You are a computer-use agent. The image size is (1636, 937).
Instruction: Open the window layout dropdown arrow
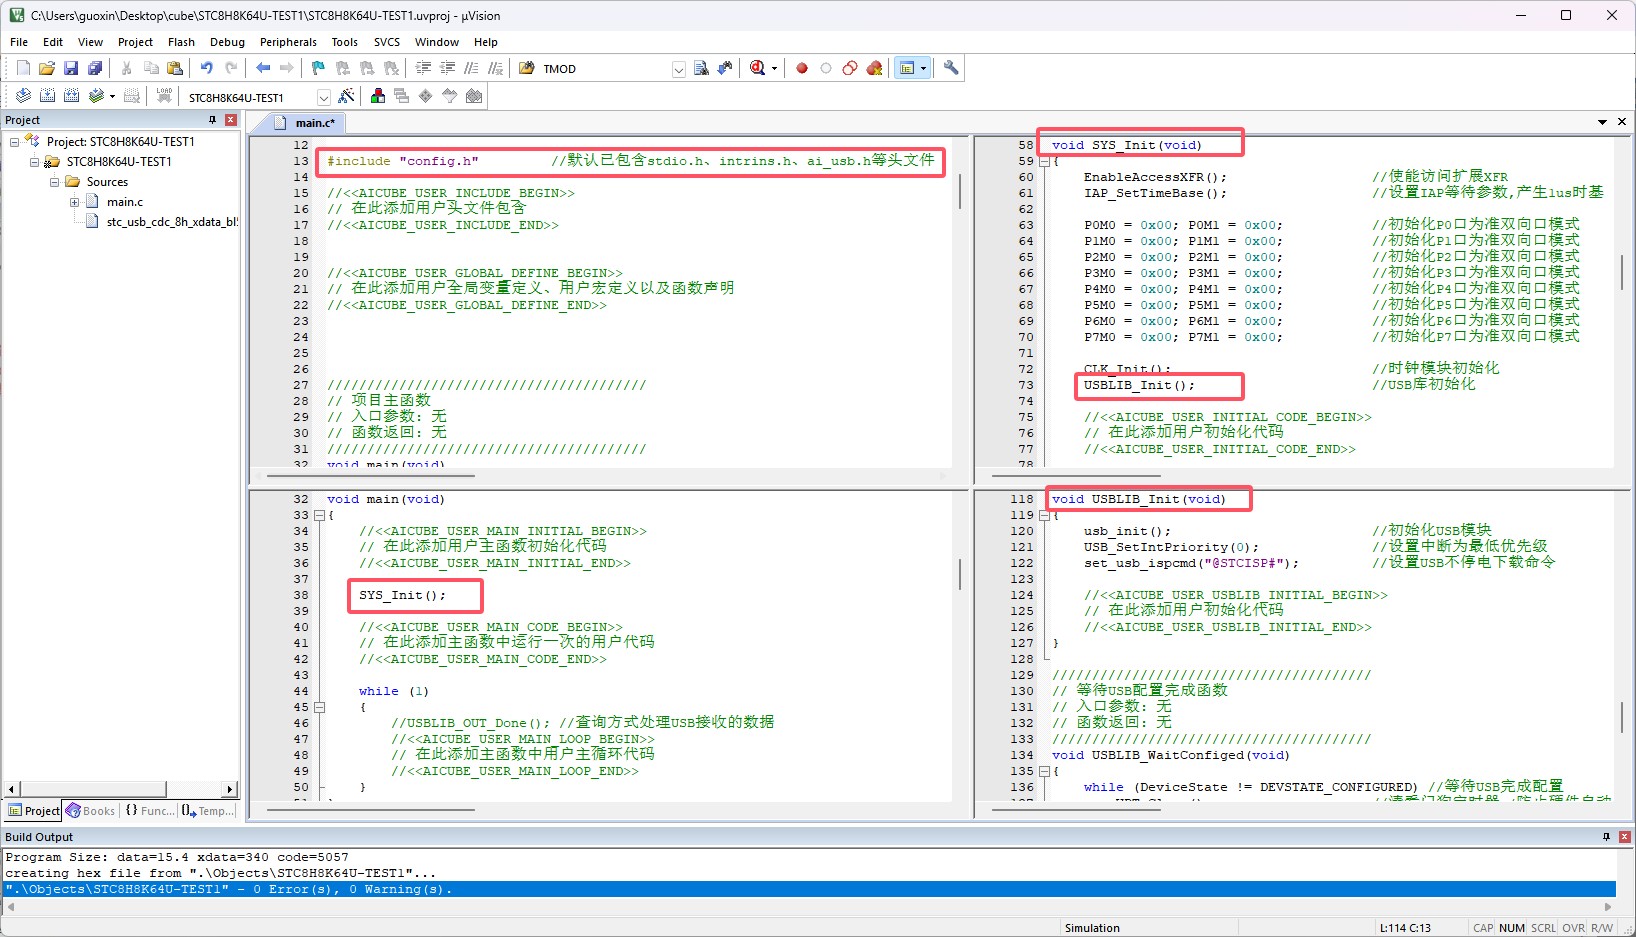coord(923,68)
